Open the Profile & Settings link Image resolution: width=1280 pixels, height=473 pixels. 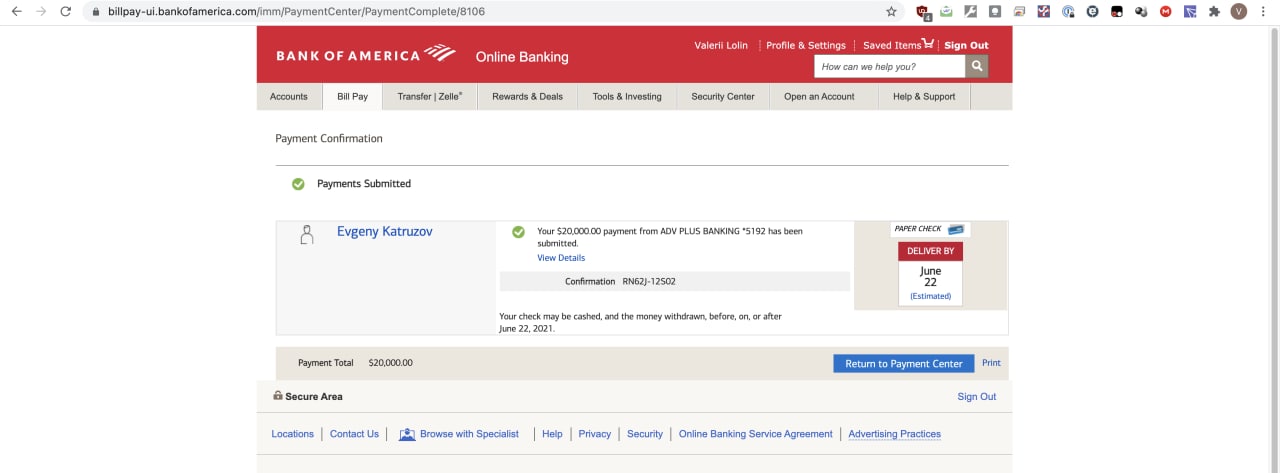click(x=806, y=45)
